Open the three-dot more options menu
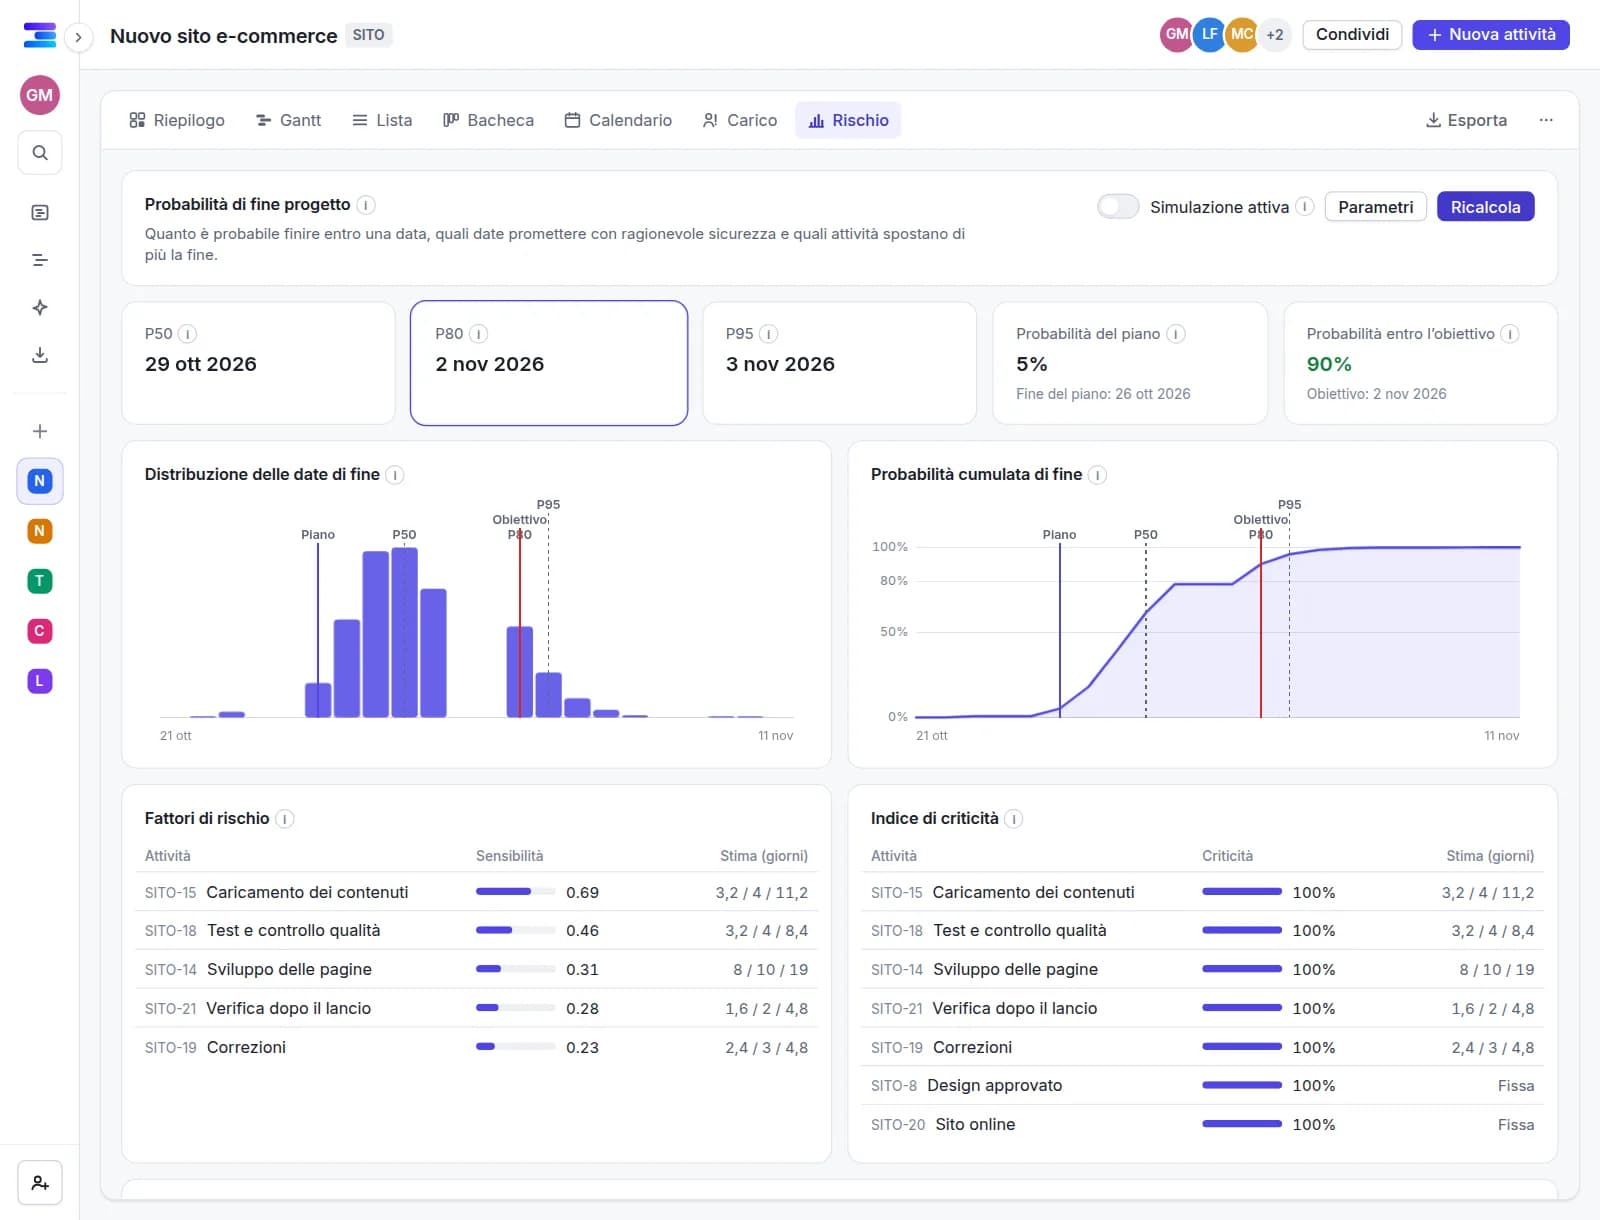 (x=1546, y=120)
